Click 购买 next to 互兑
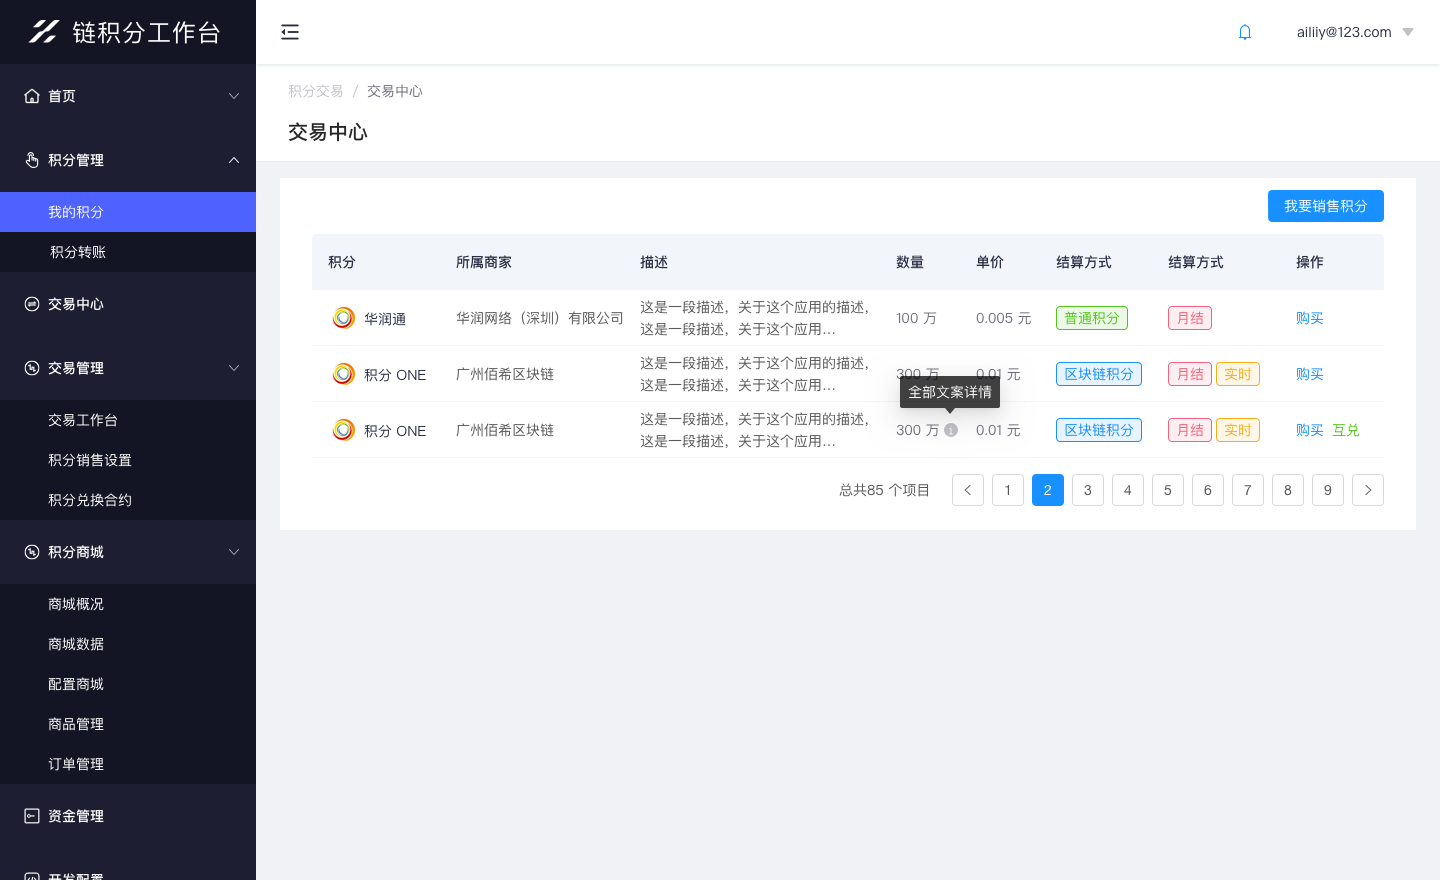The height and width of the screenshot is (880, 1440). coord(1310,430)
